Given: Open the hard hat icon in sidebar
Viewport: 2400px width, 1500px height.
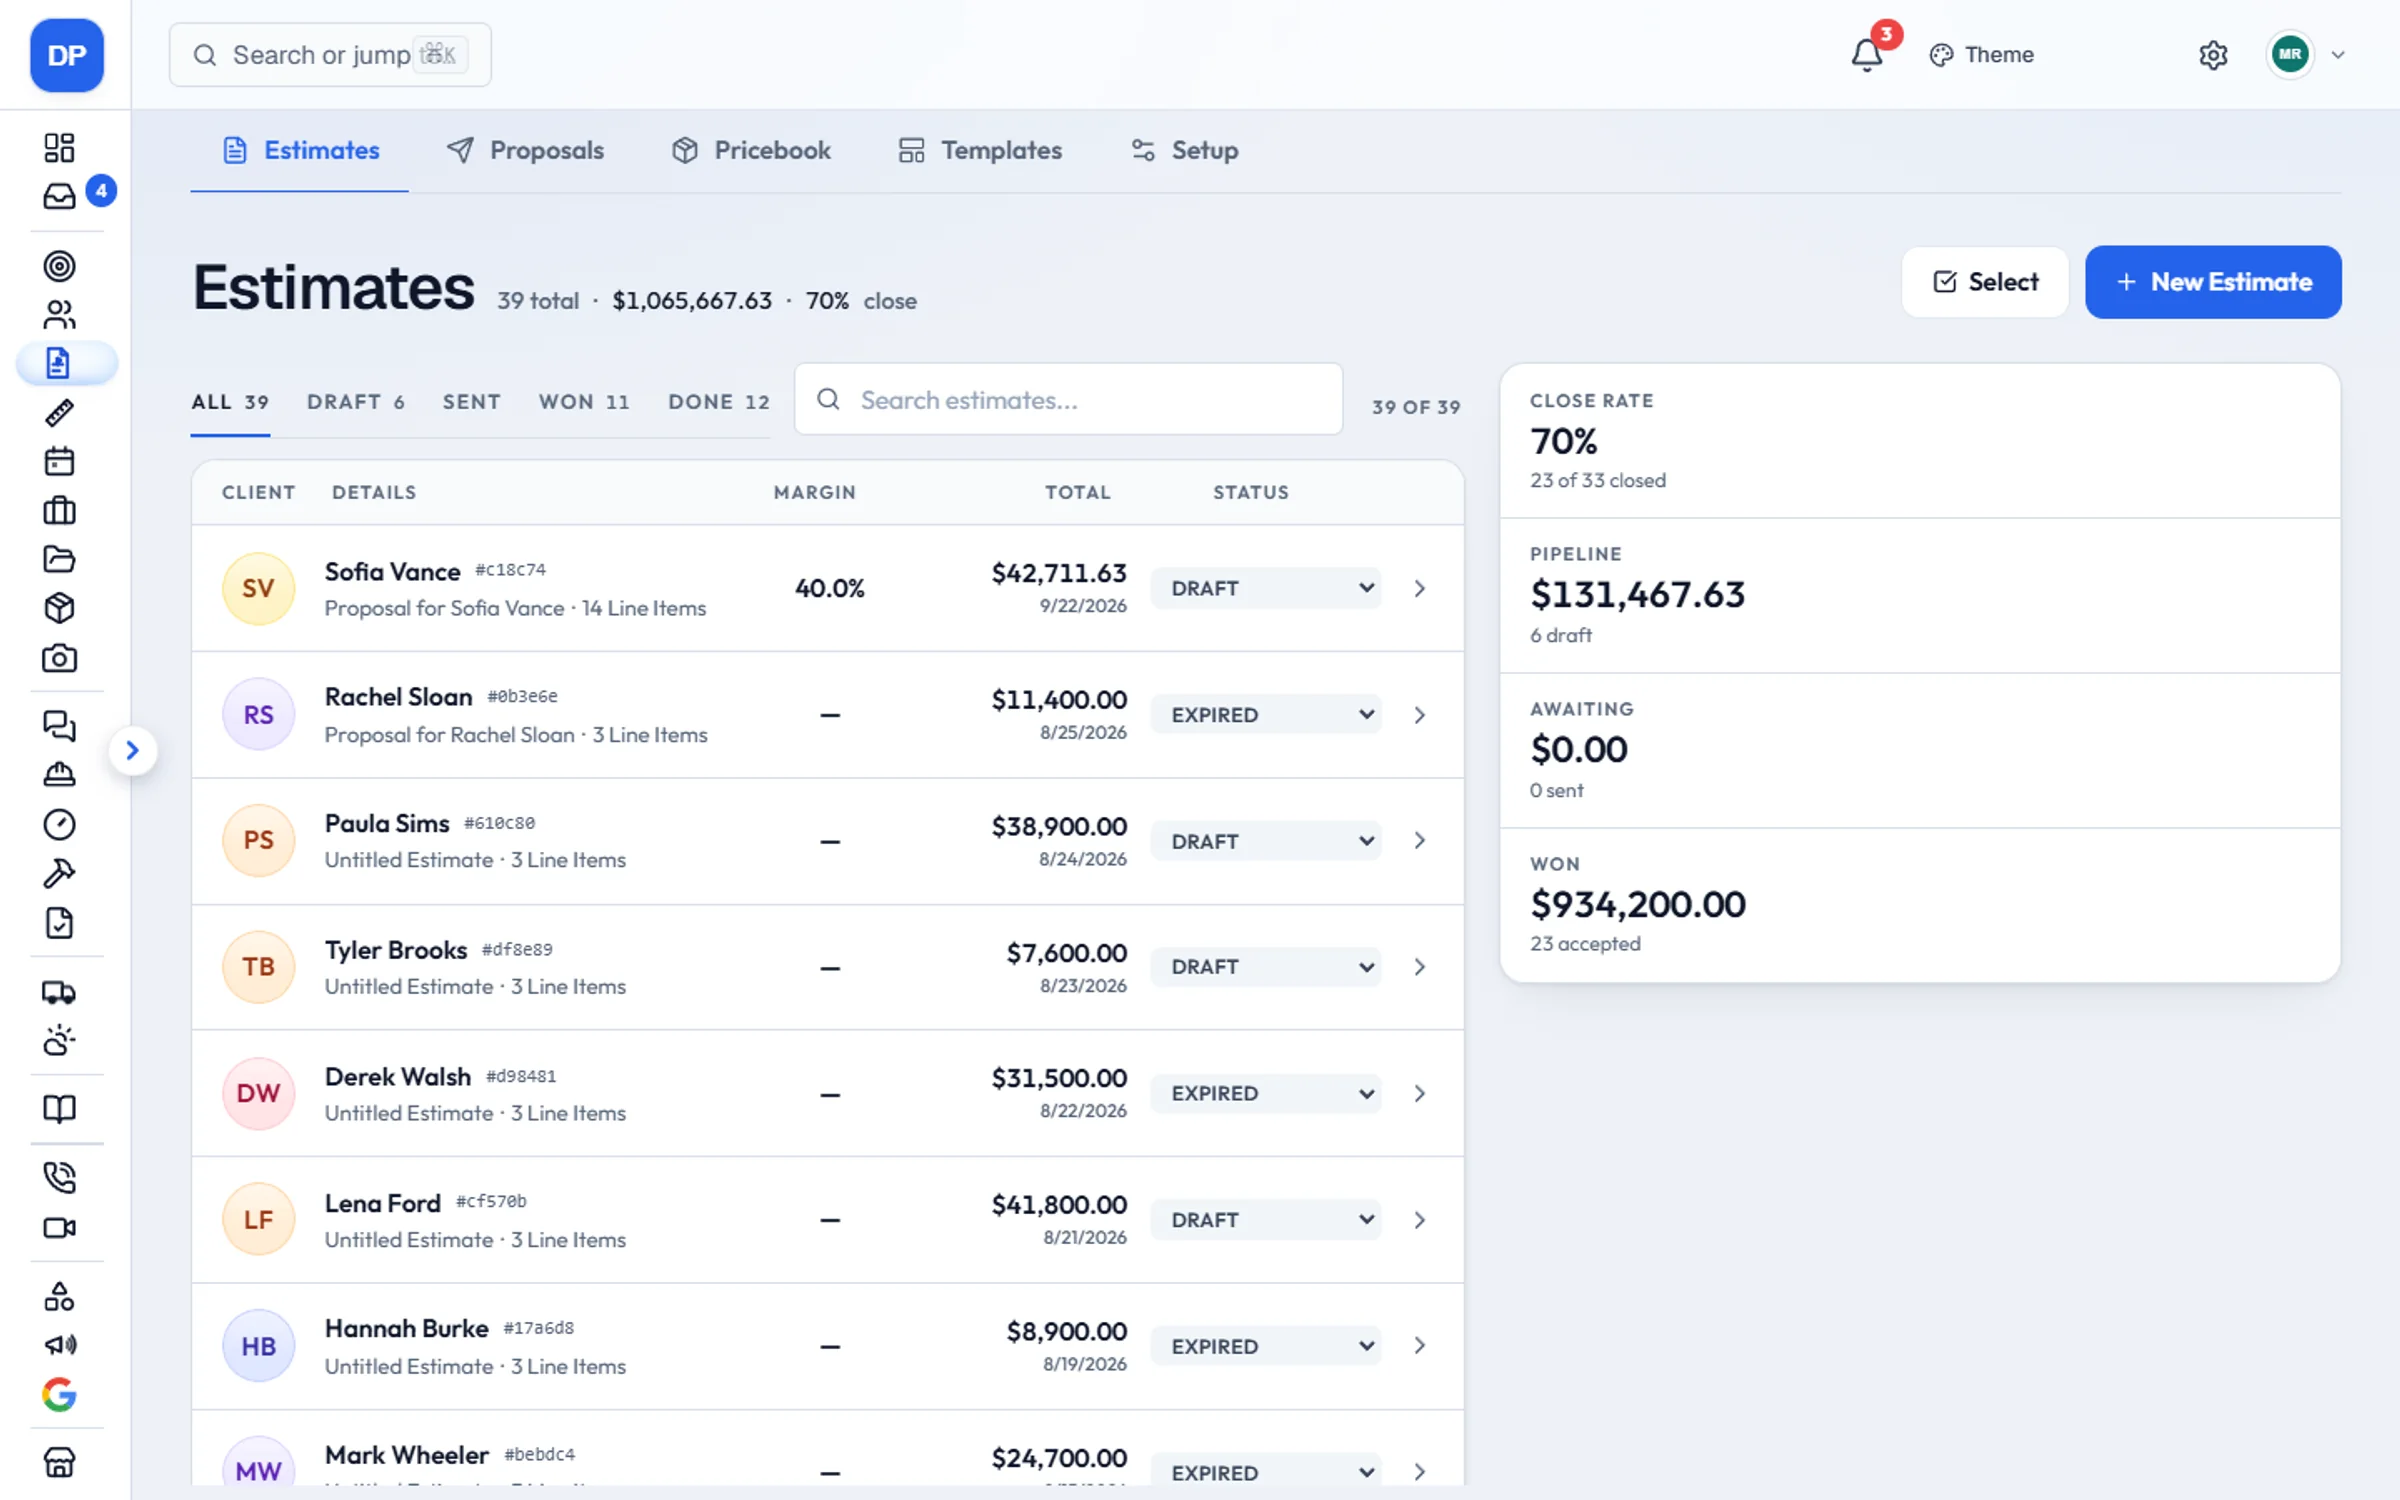Looking at the screenshot, I should click(x=59, y=775).
